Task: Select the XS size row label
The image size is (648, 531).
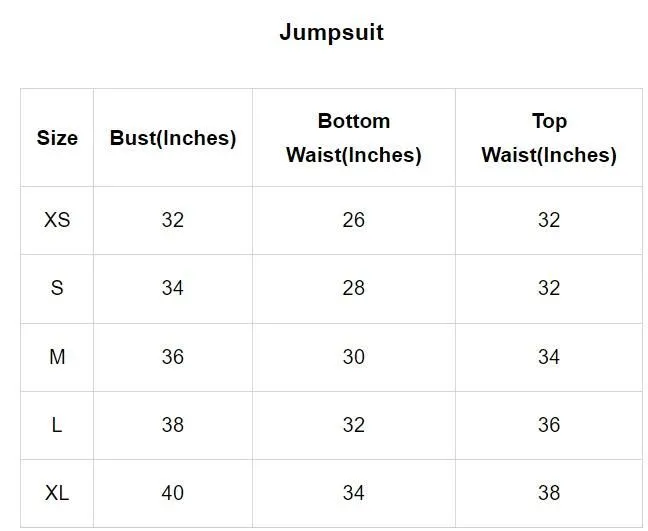Action: (57, 220)
